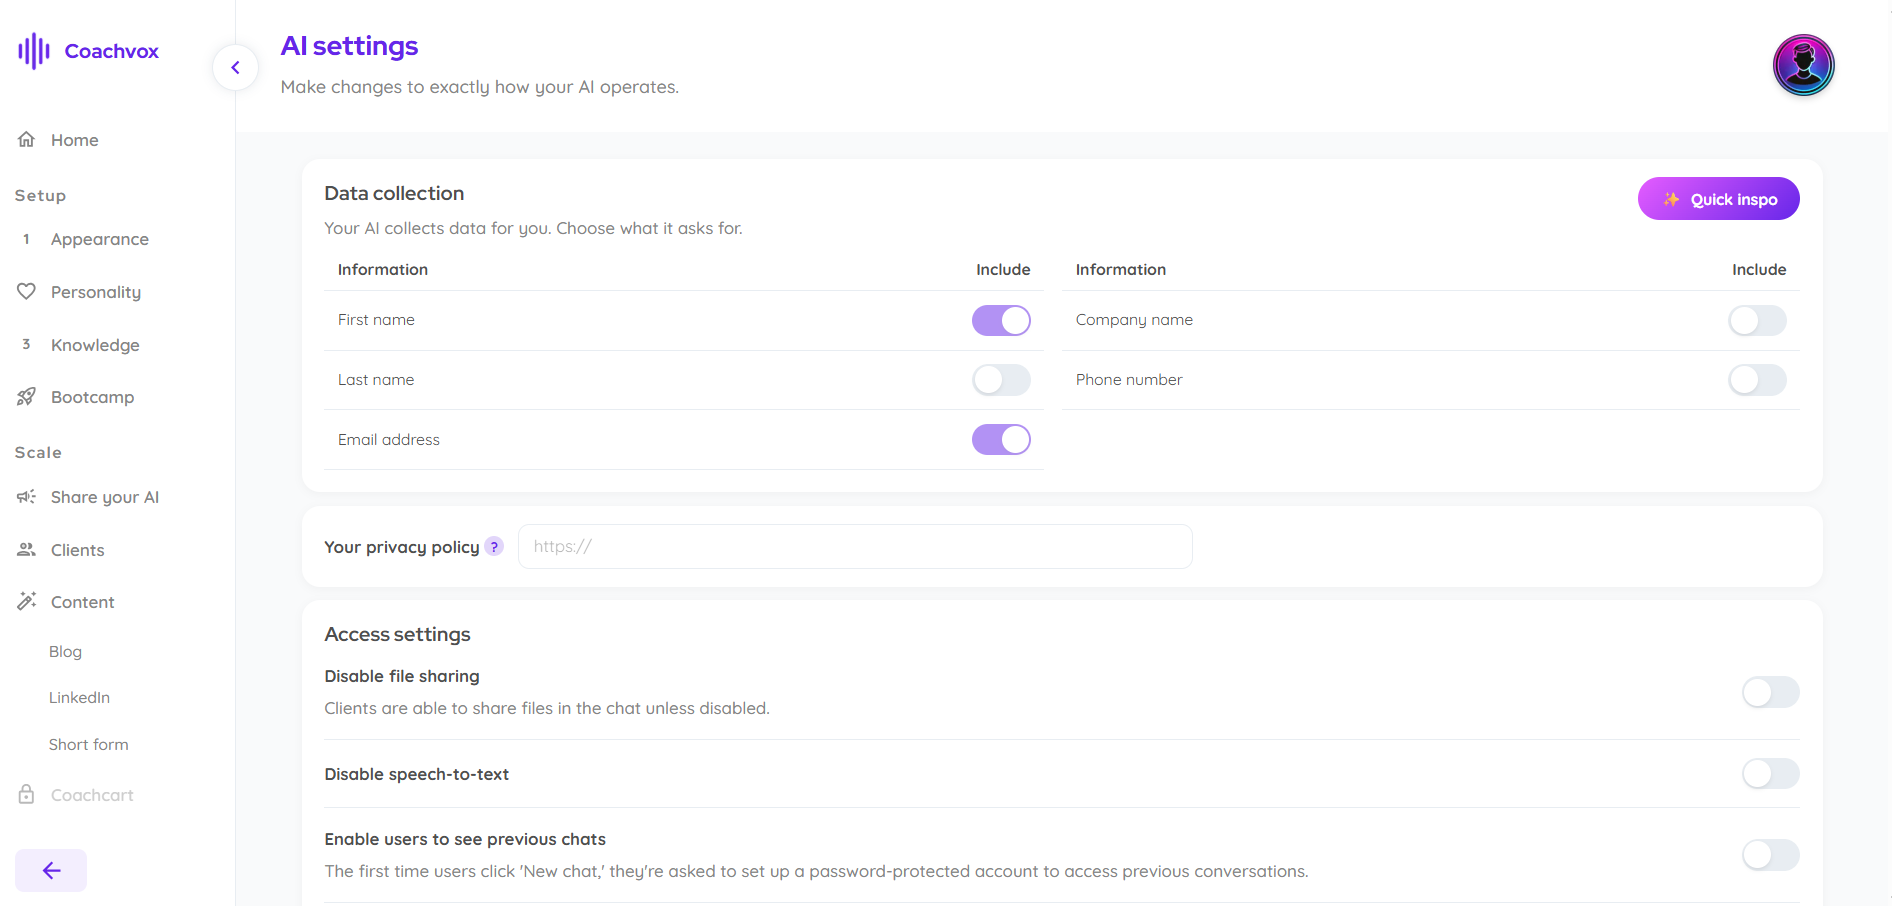Click the privacy policy URL field
This screenshot has height=906, width=1892.
pyautogui.click(x=855, y=547)
